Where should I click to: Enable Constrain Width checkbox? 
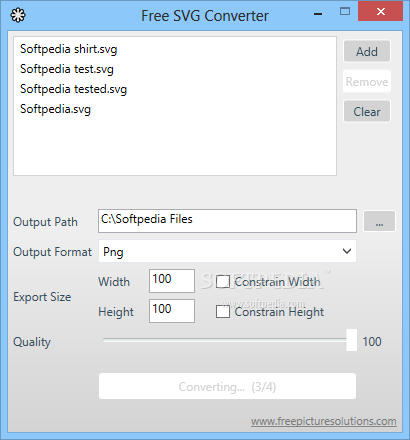[223, 282]
